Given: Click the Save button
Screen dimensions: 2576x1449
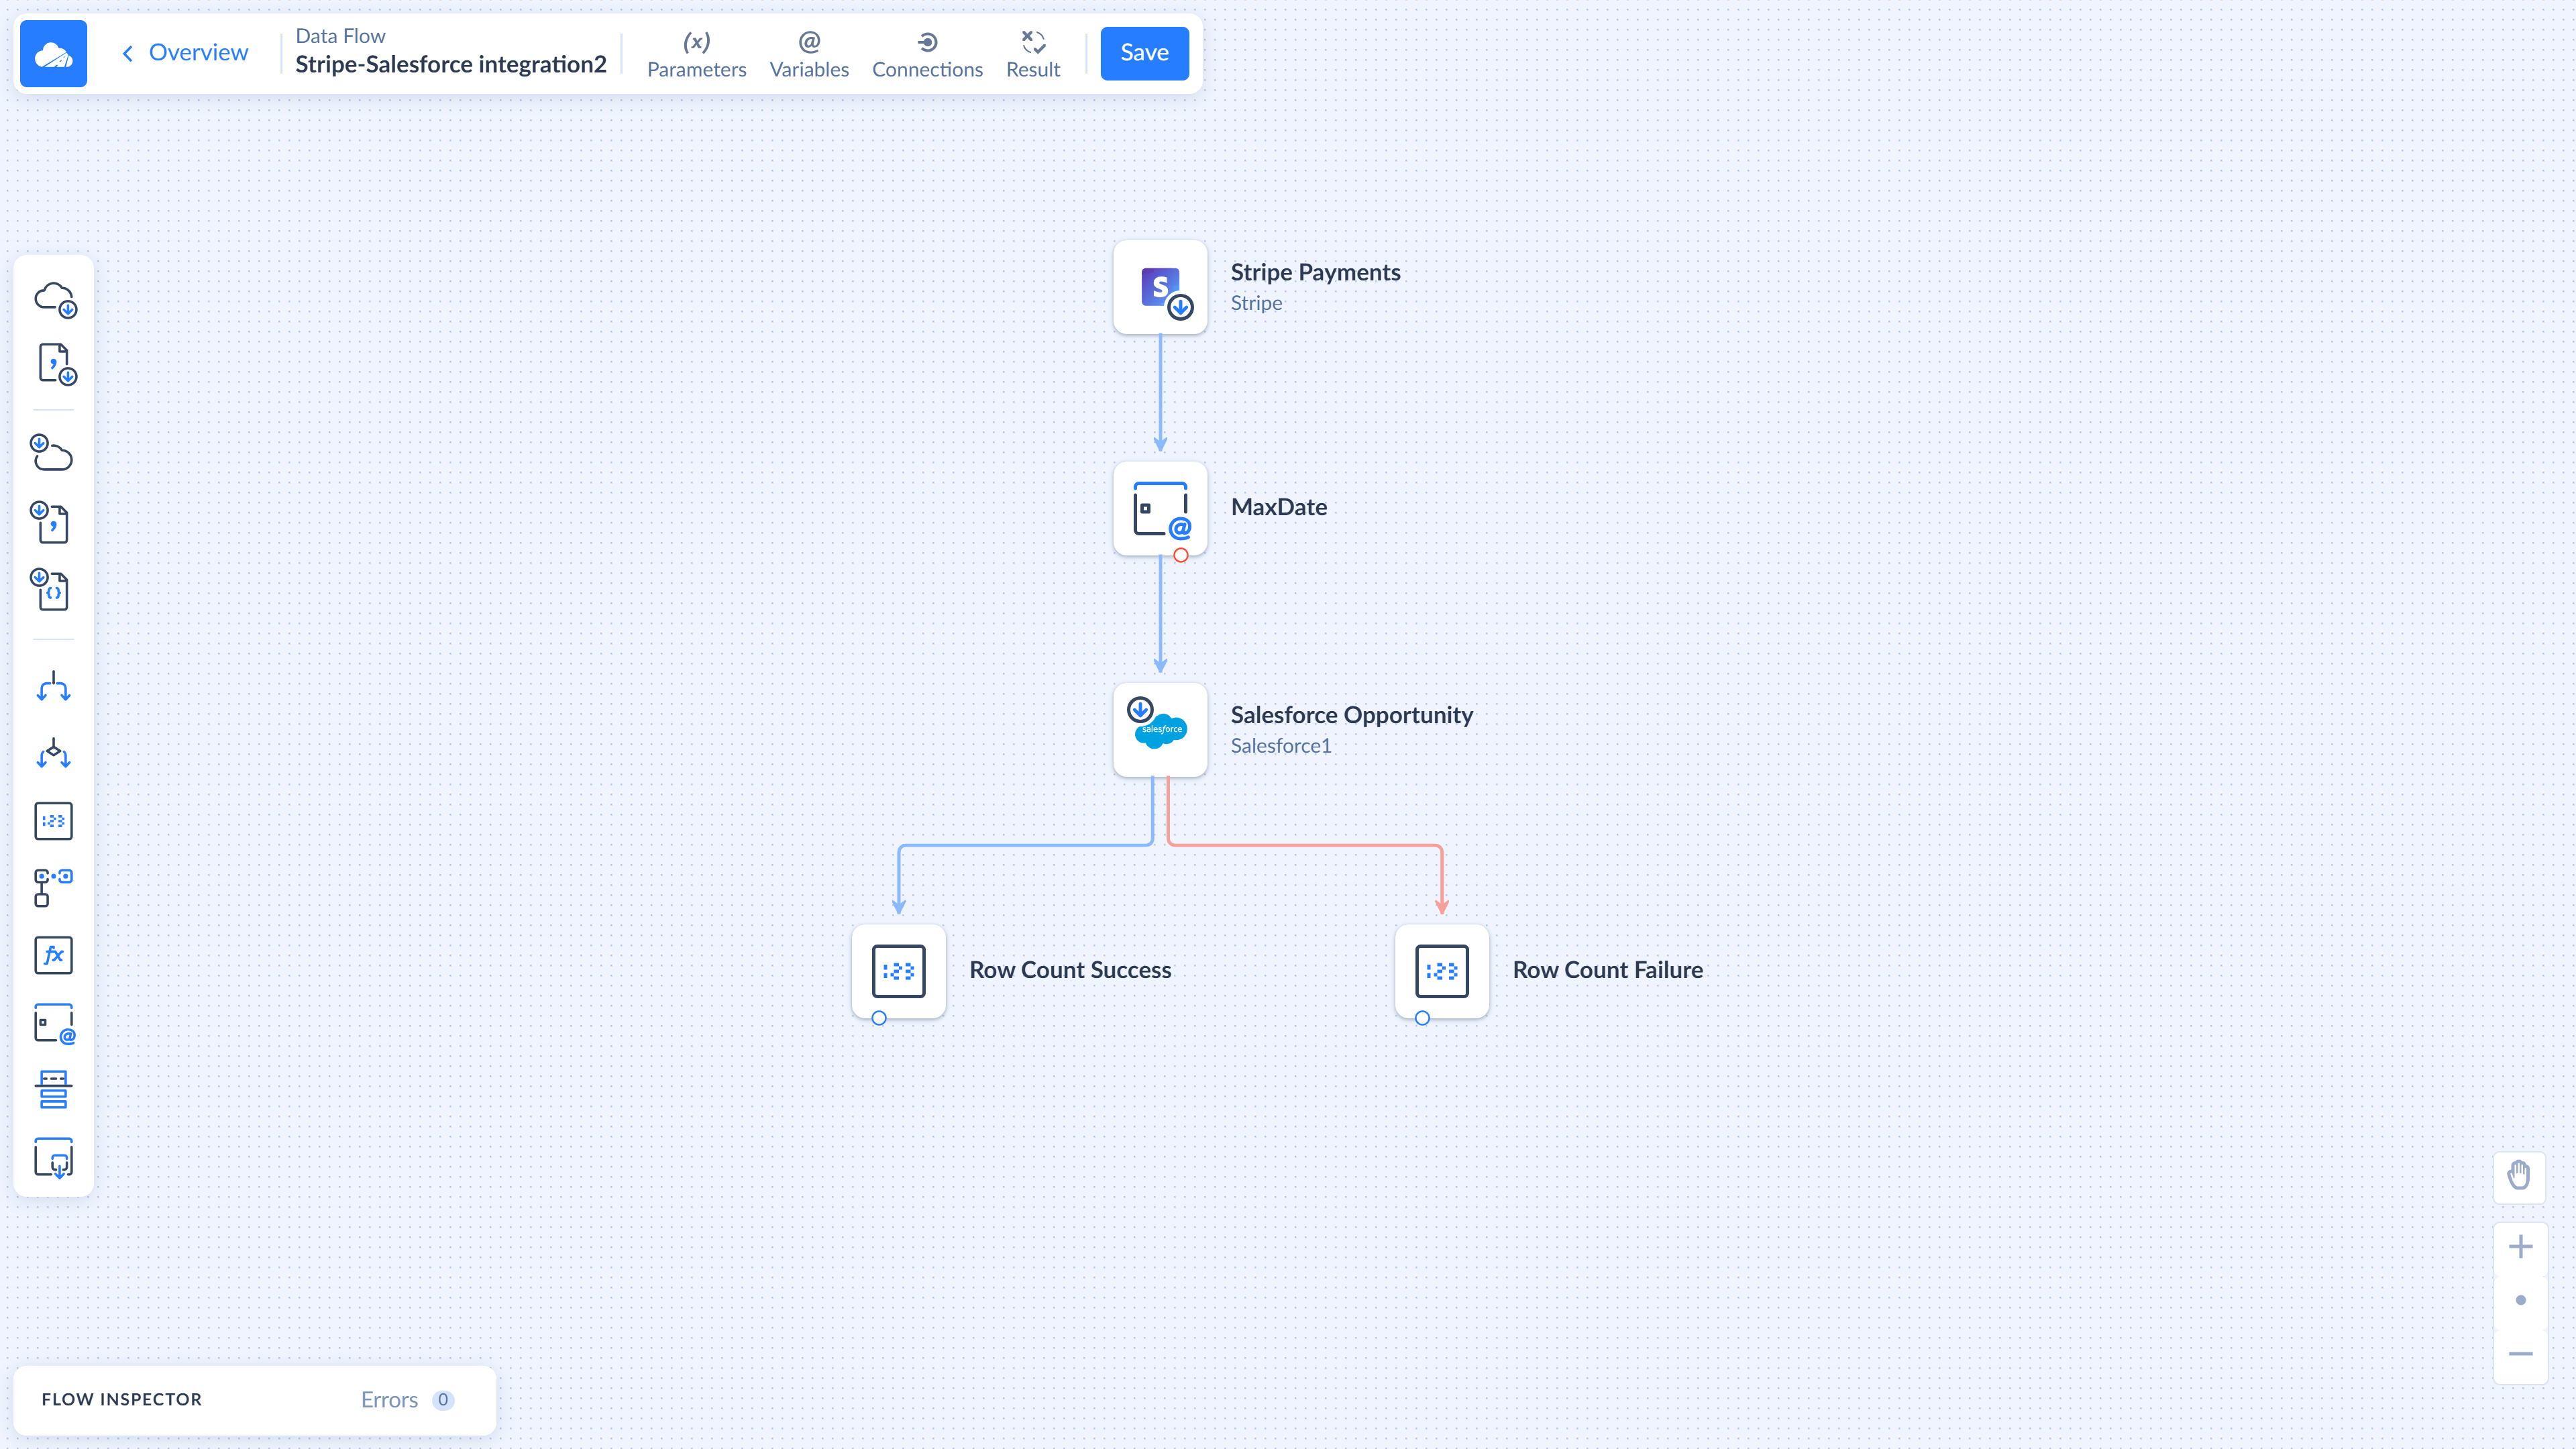Looking at the screenshot, I should [x=1143, y=53].
